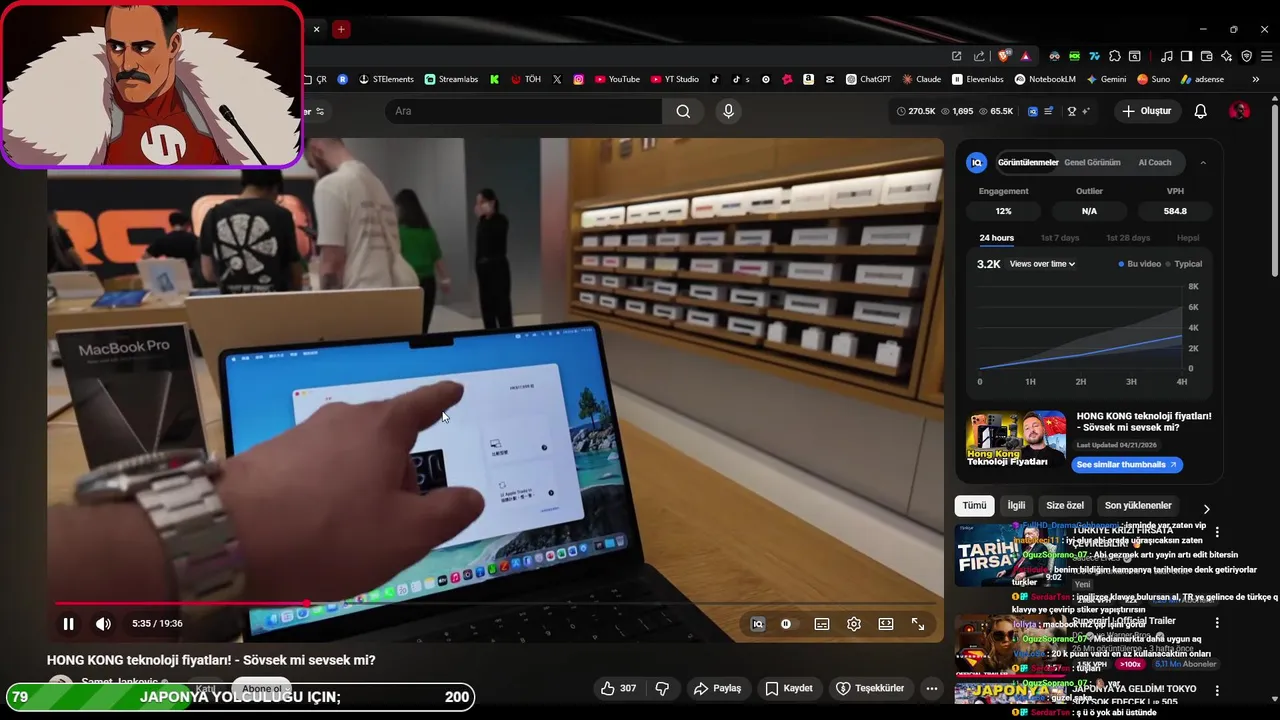
Task: Open the NotebookLM bookmark
Action: [1045, 79]
